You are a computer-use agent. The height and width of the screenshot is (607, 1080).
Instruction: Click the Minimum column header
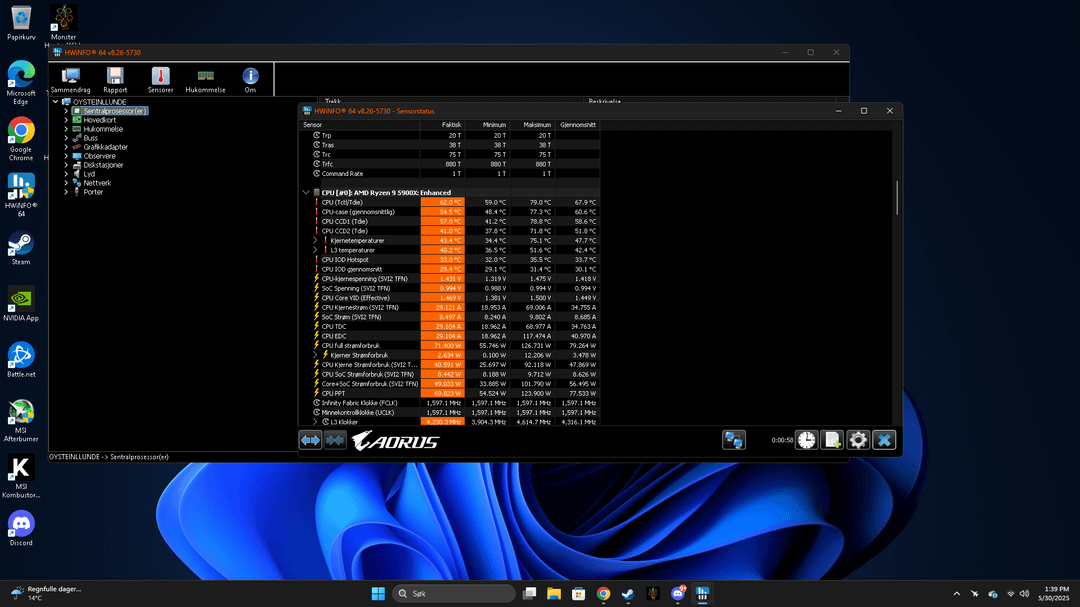point(488,125)
